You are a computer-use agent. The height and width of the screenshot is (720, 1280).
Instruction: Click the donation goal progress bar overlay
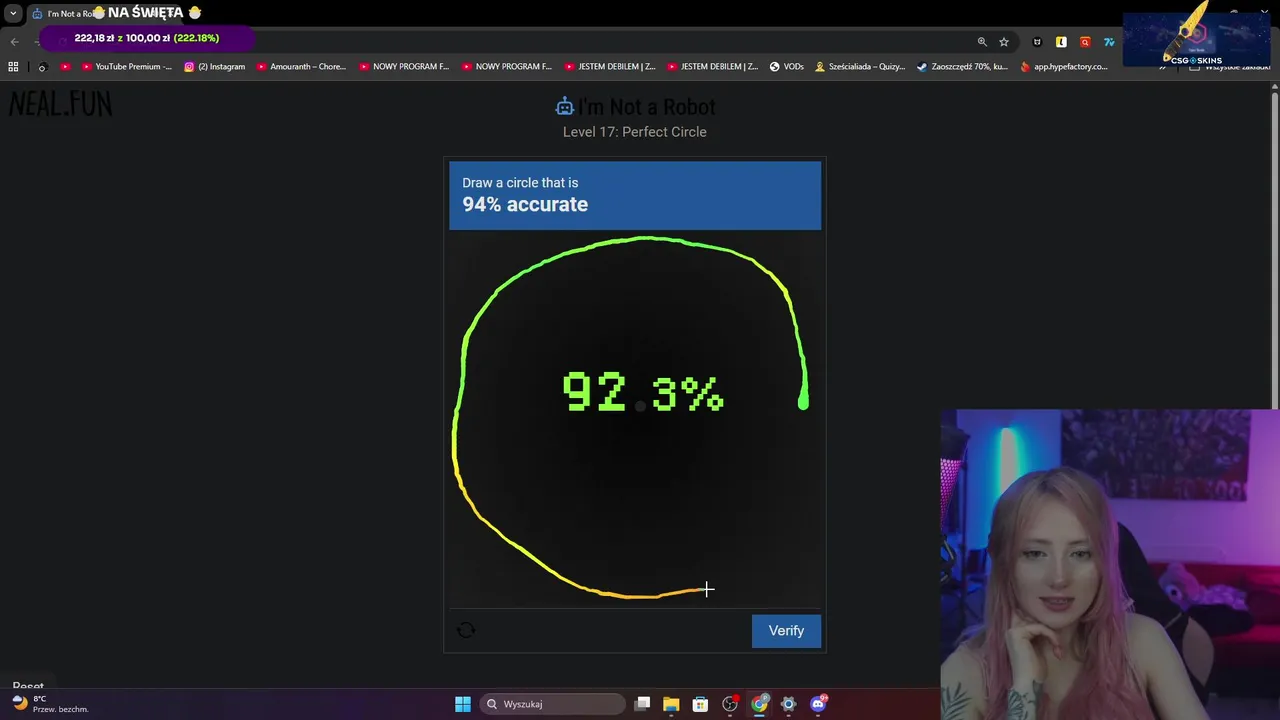(x=147, y=38)
